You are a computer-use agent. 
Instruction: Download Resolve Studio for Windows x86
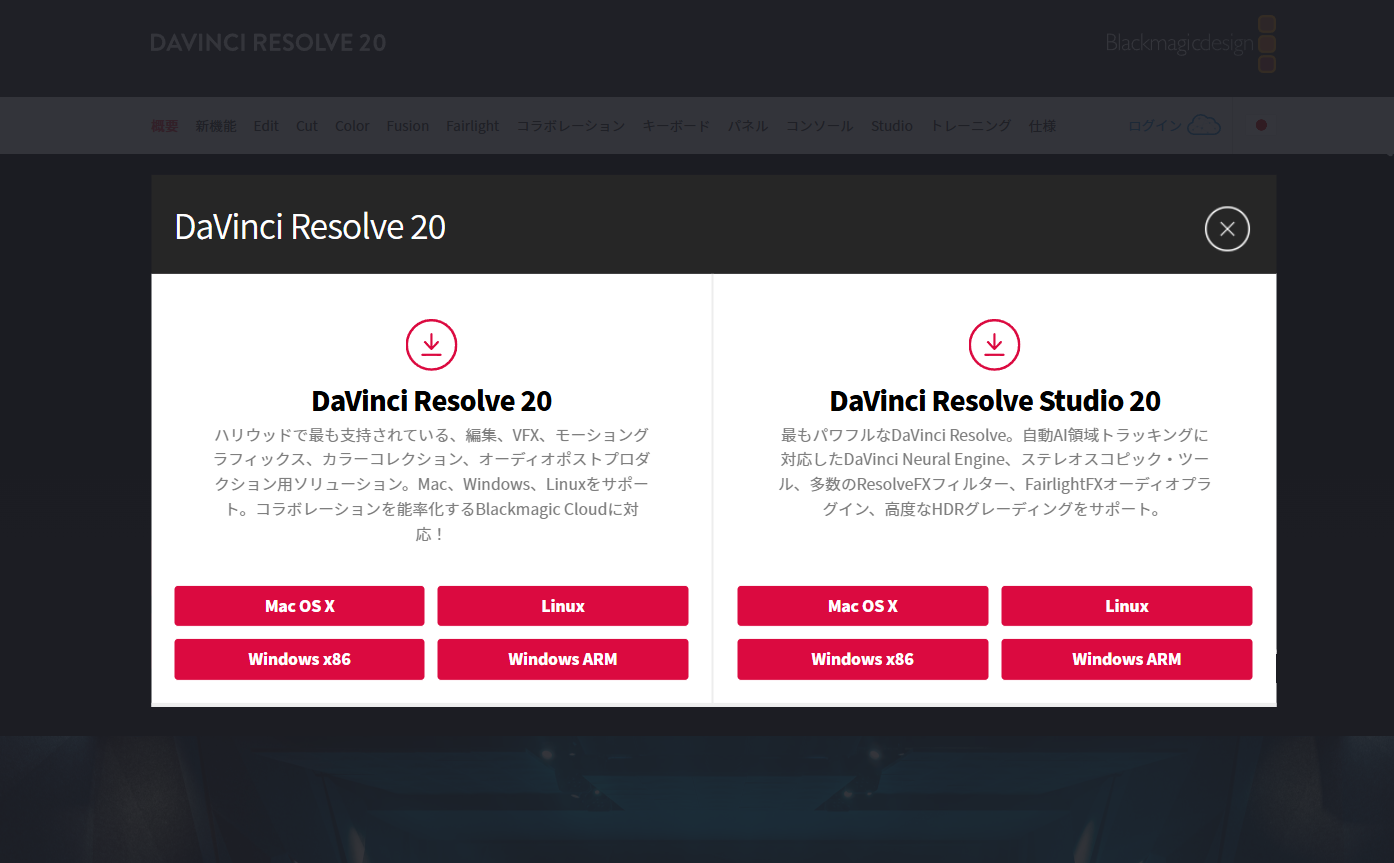click(862, 659)
